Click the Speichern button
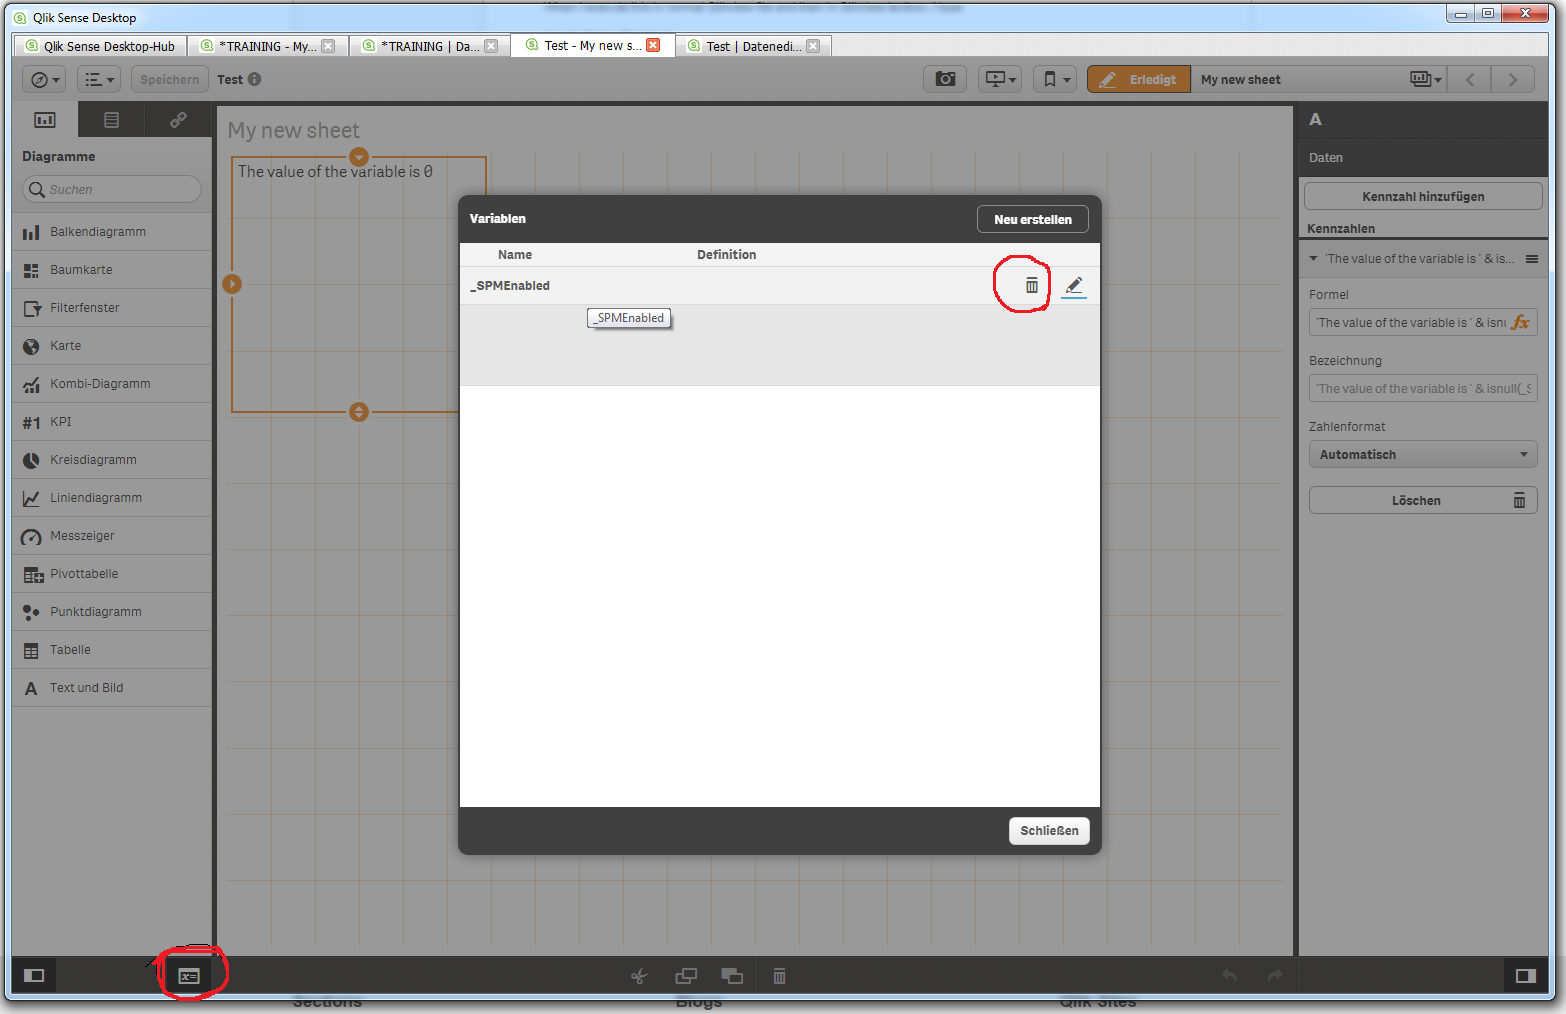The image size is (1566, 1014). (169, 79)
